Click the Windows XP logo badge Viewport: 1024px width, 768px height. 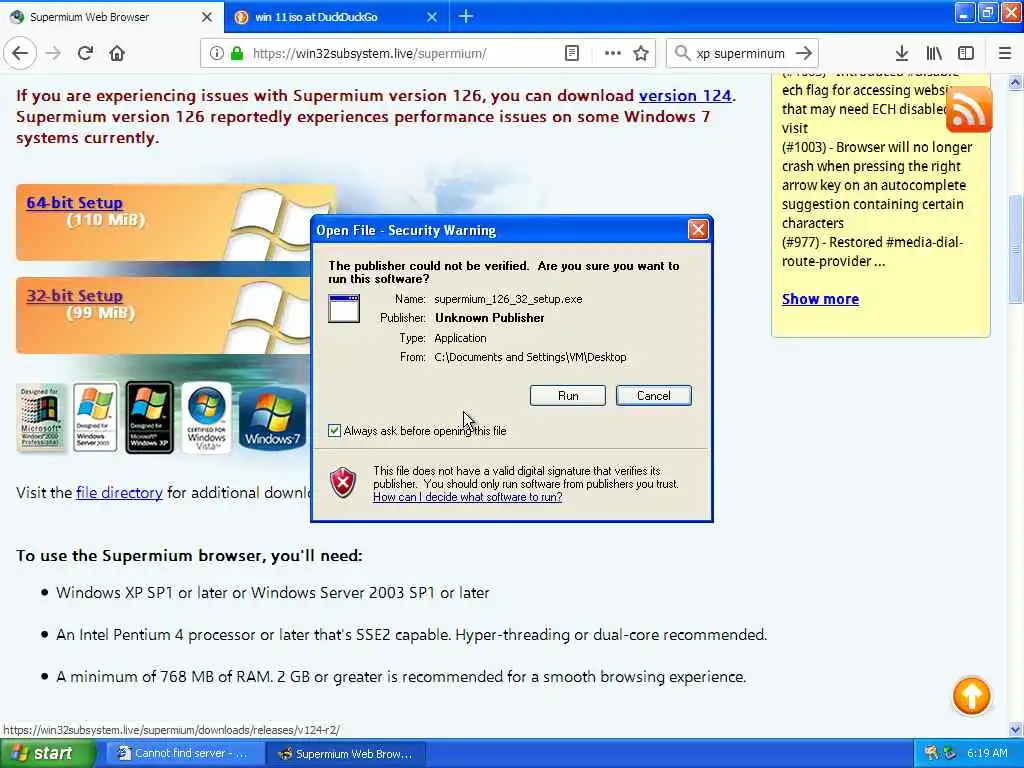click(150, 417)
